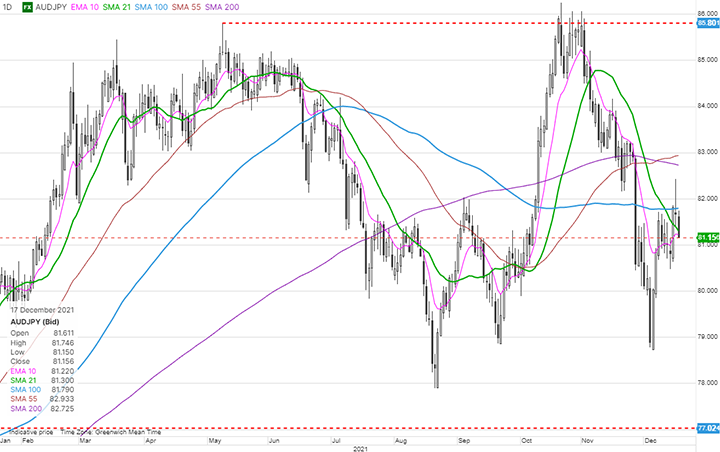Click the 83.000 price axis label
Image resolution: width=720 pixels, height=452 pixels.
coord(707,152)
